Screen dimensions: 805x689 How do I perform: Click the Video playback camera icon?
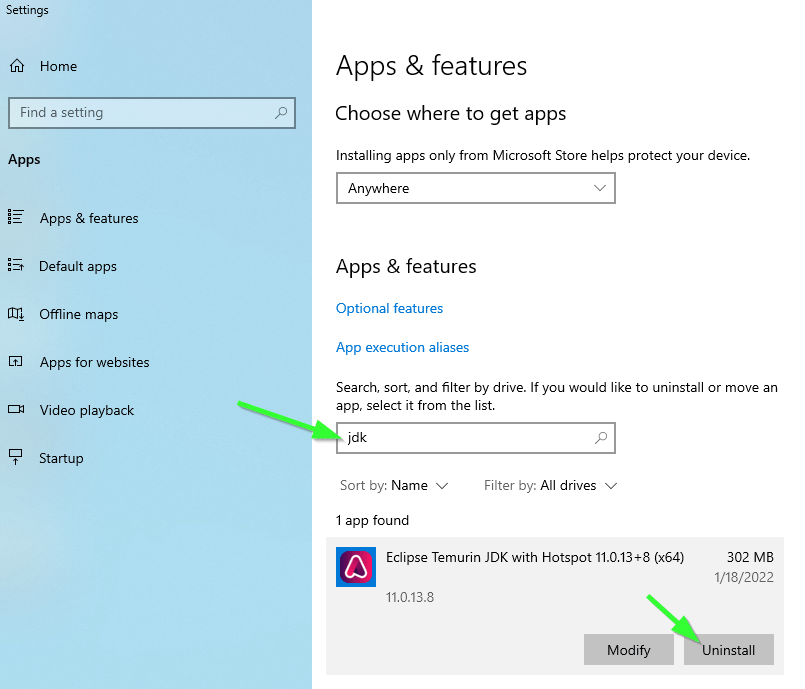tap(16, 409)
